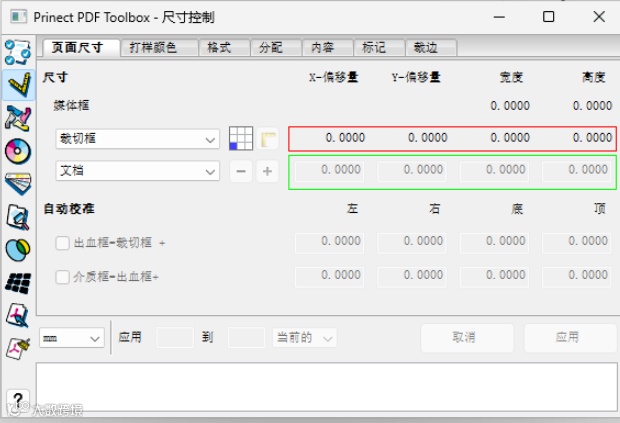The image size is (620, 423).
Task: Switch to the 分配 tab
Action: click(276, 48)
